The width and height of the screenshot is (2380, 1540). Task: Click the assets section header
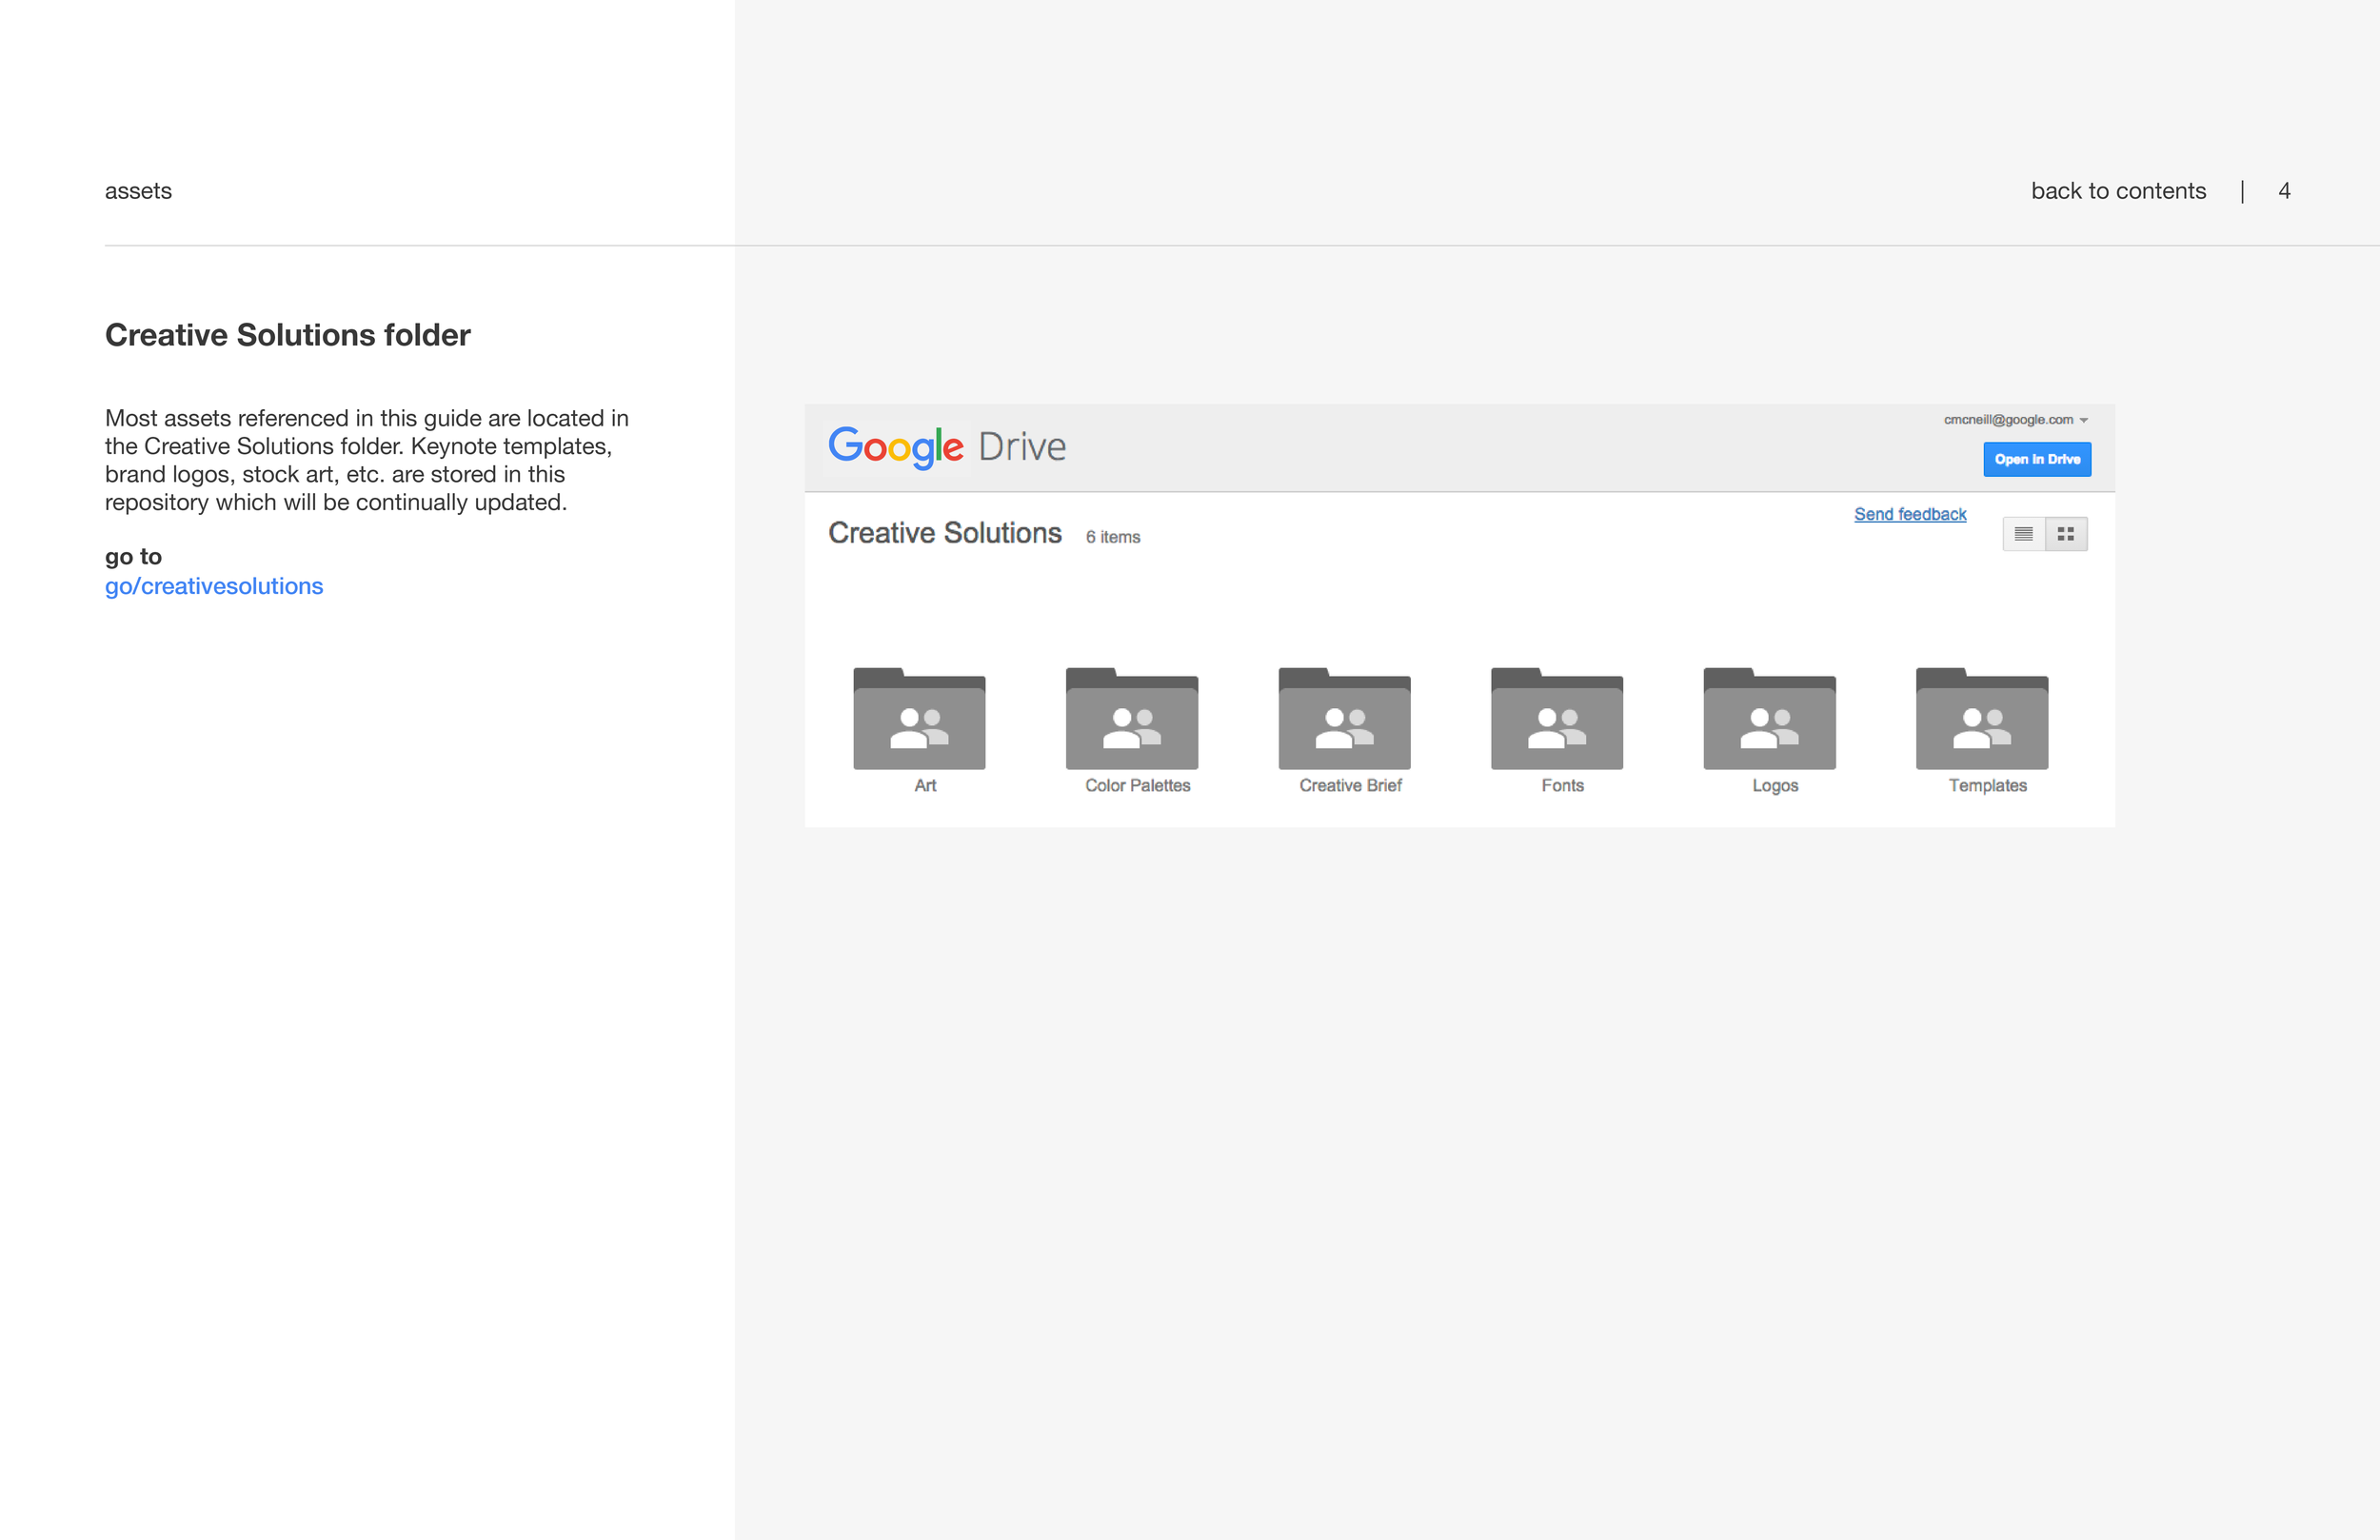(138, 191)
